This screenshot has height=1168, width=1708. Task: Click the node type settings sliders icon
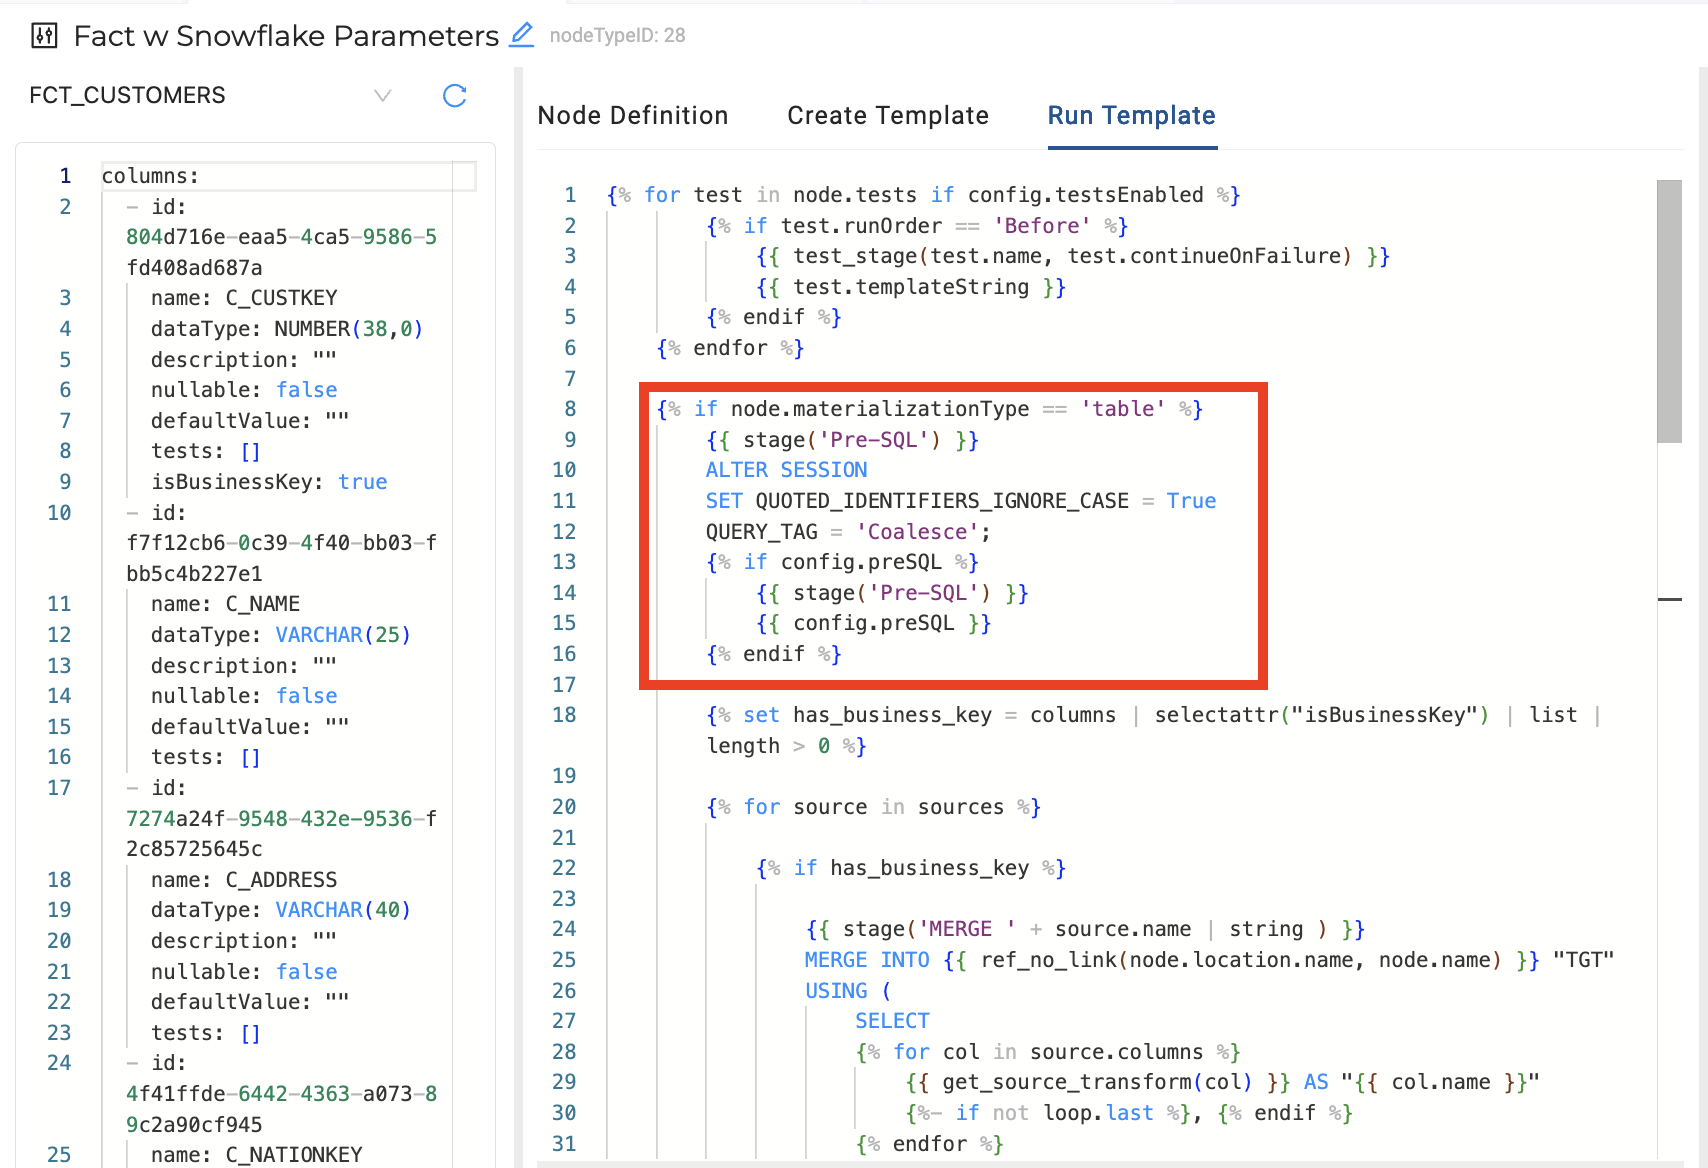click(x=44, y=37)
